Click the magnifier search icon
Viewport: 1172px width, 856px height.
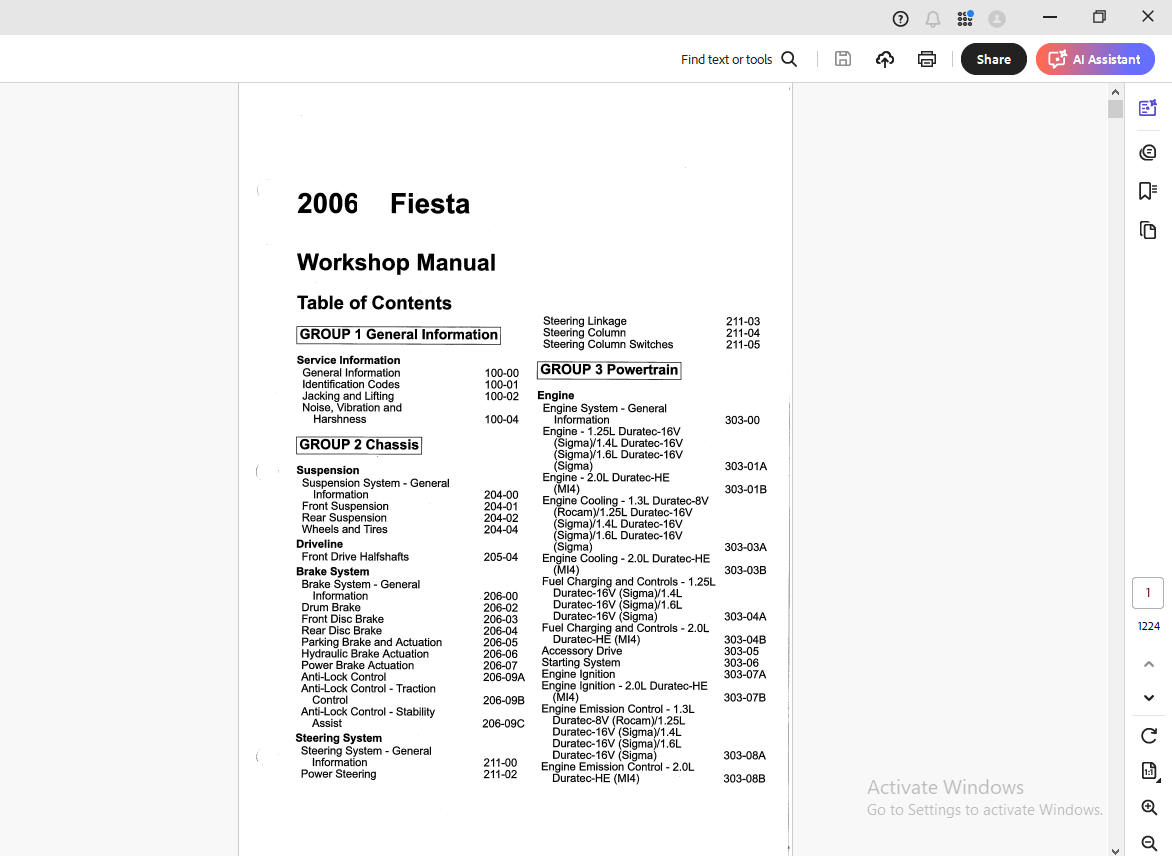(x=789, y=59)
